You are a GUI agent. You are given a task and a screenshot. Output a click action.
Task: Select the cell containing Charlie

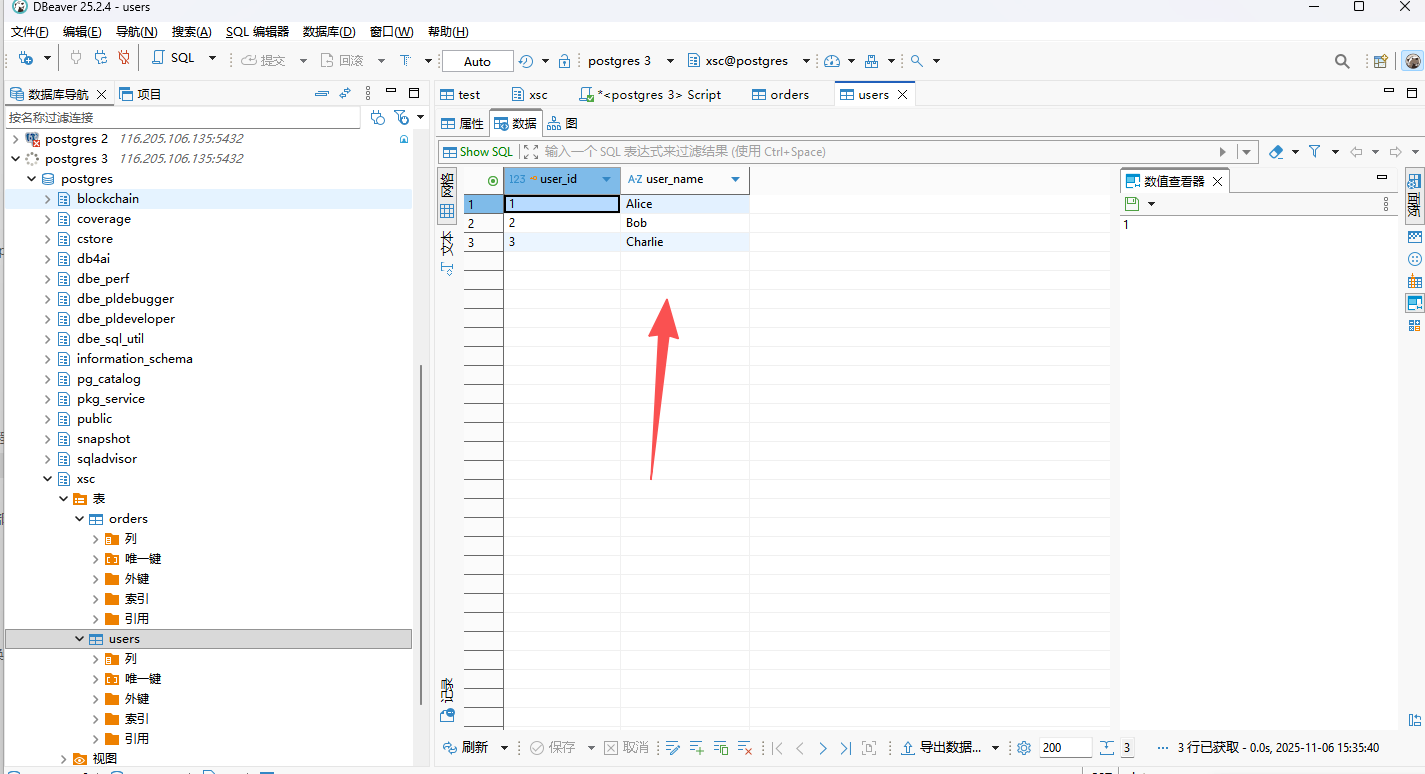point(684,242)
